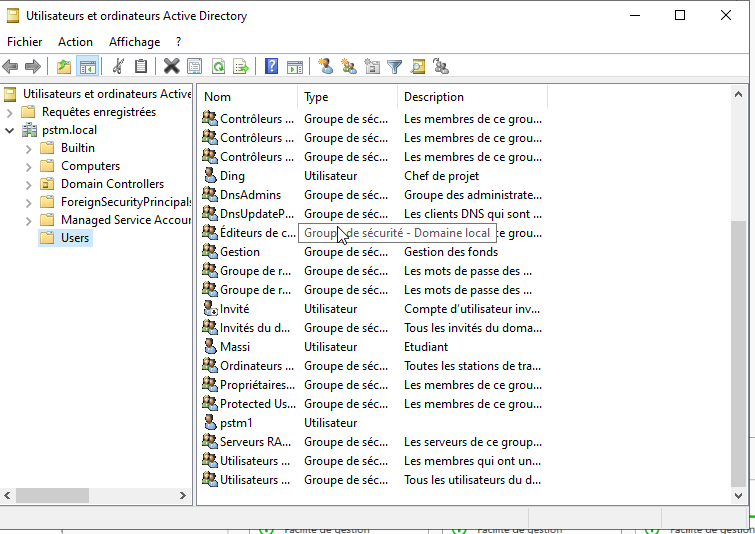Sort list by the Nom column header
Image resolution: width=755 pixels, height=534 pixels.
click(247, 97)
